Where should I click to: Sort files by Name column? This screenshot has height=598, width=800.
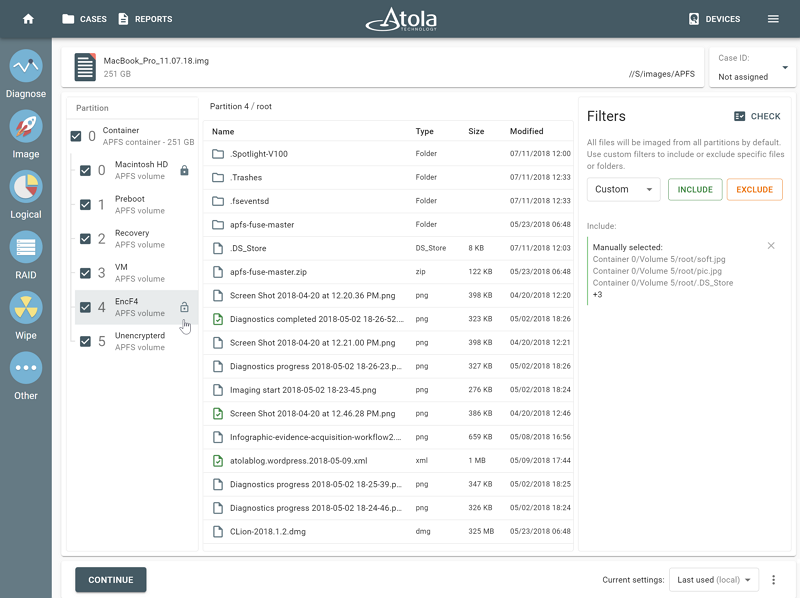coord(223,131)
